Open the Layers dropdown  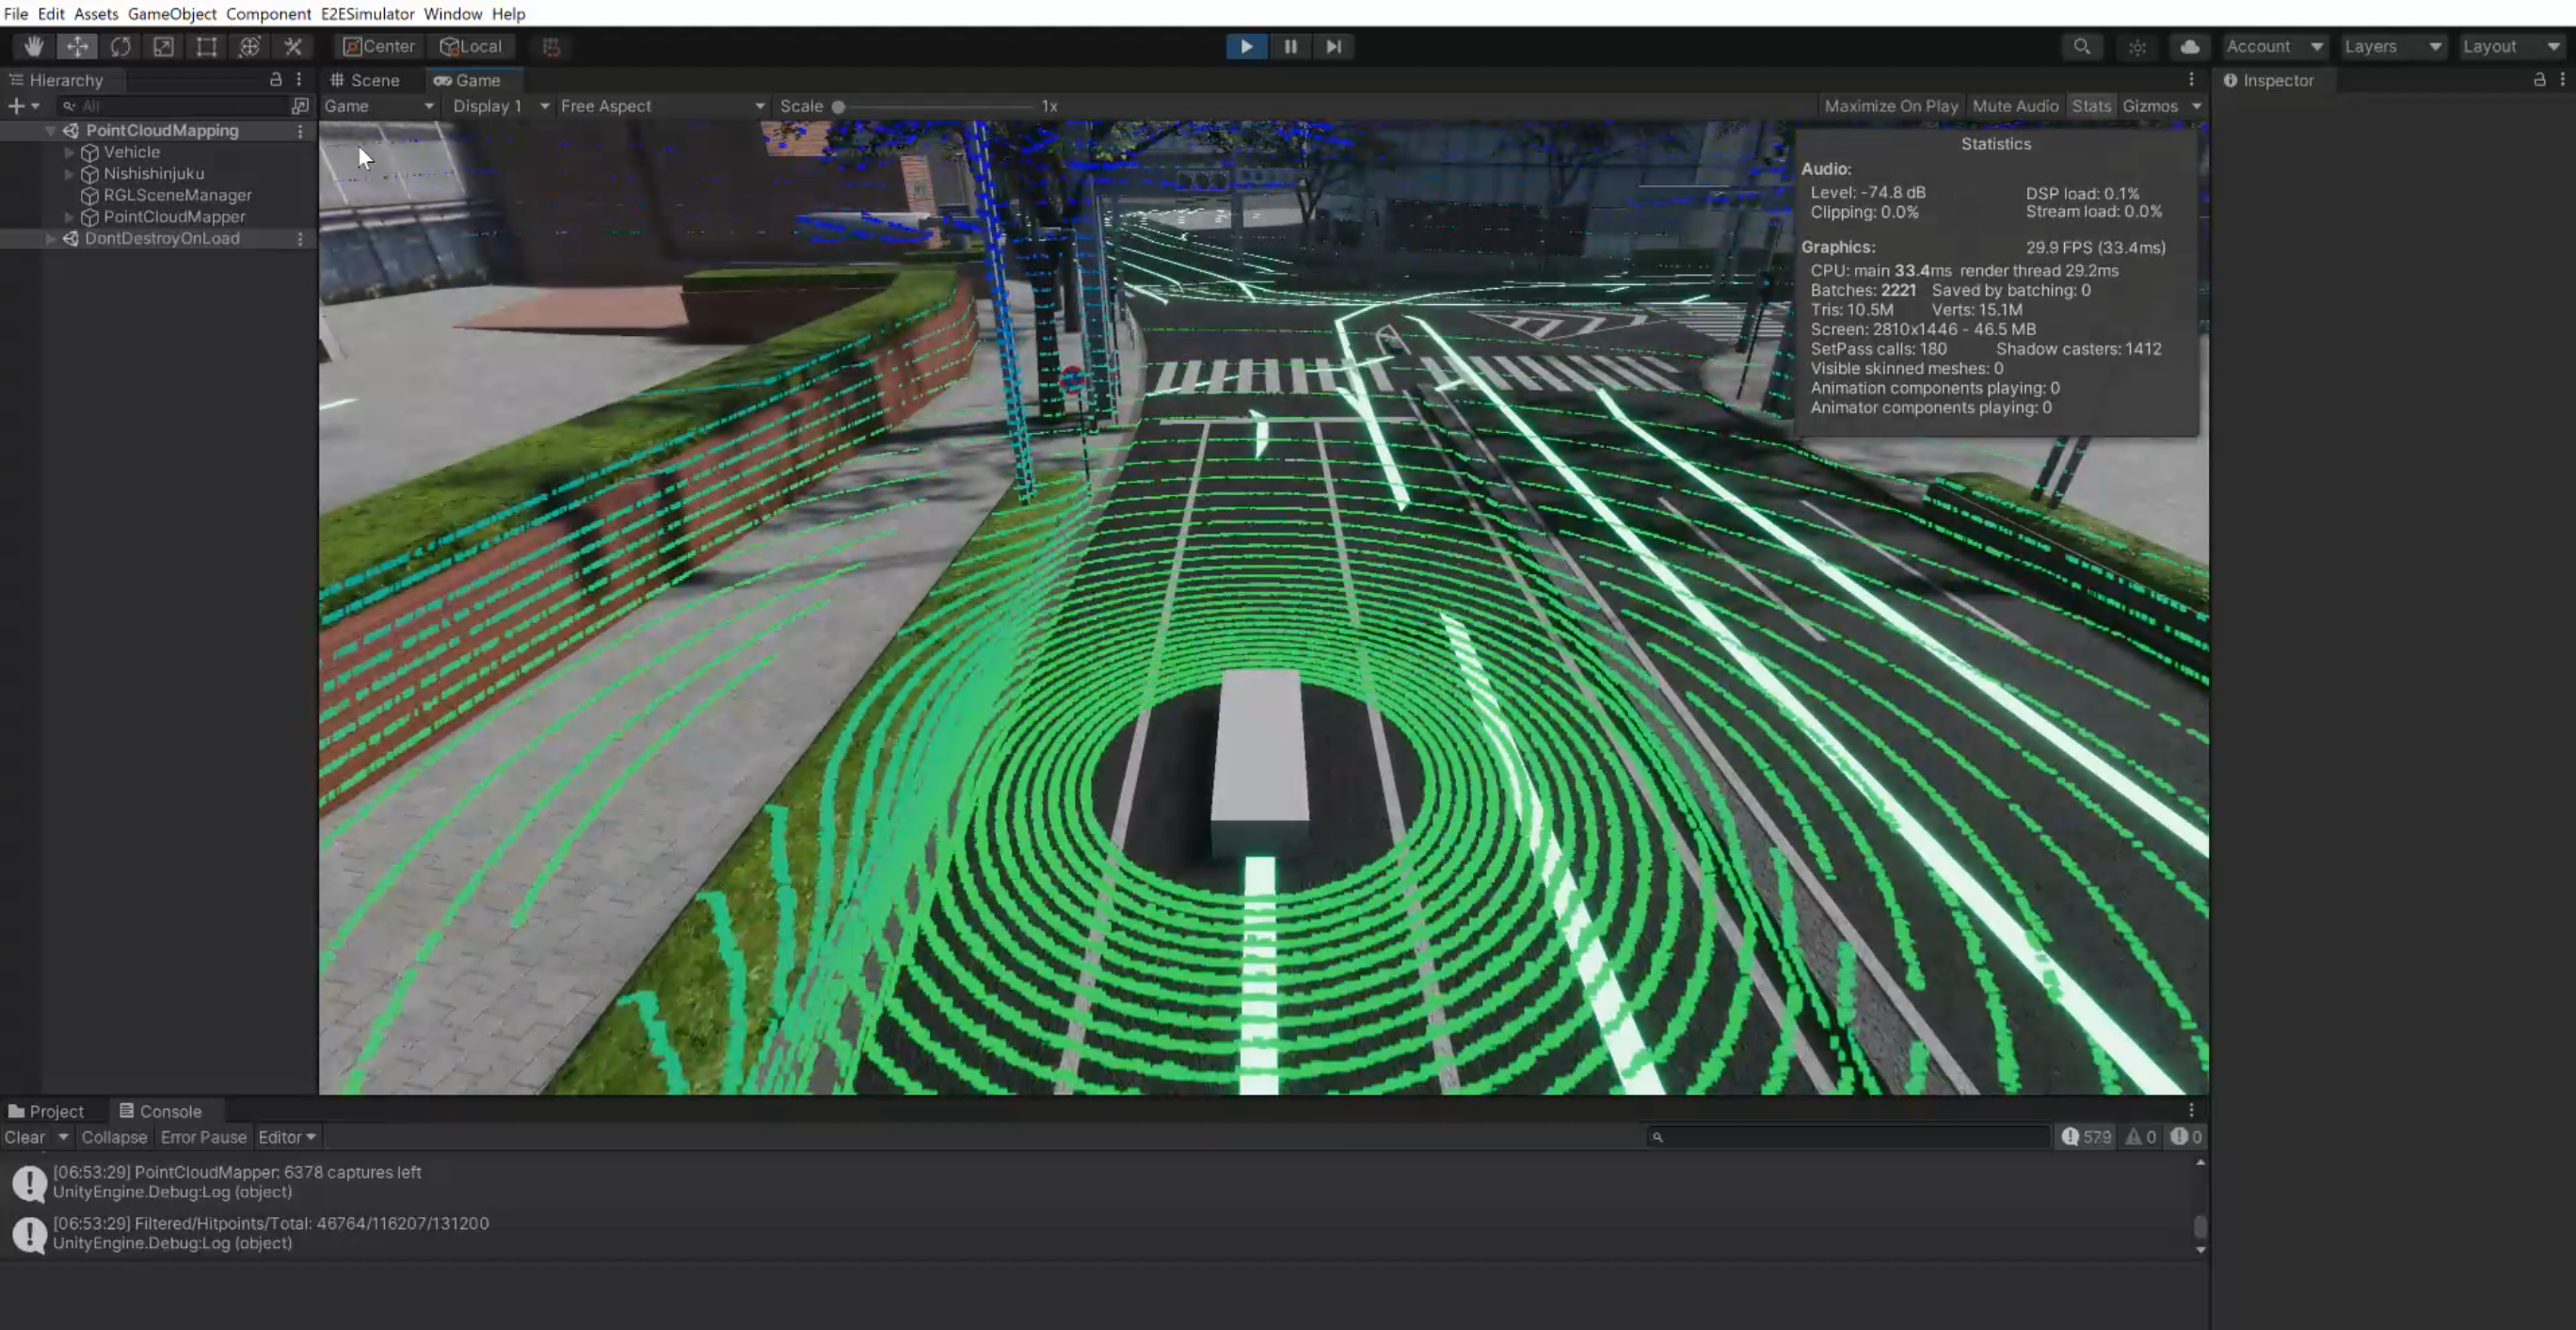pos(2392,46)
